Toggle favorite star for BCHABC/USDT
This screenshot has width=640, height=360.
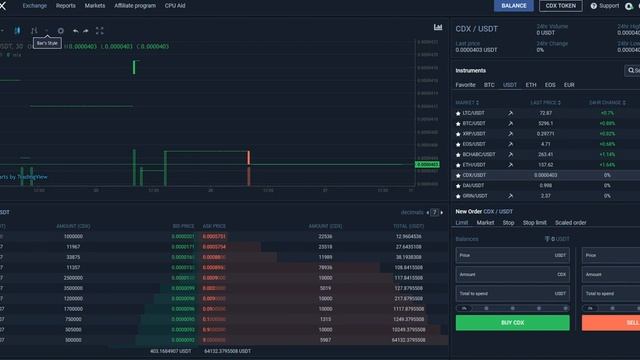pos(458,155)
